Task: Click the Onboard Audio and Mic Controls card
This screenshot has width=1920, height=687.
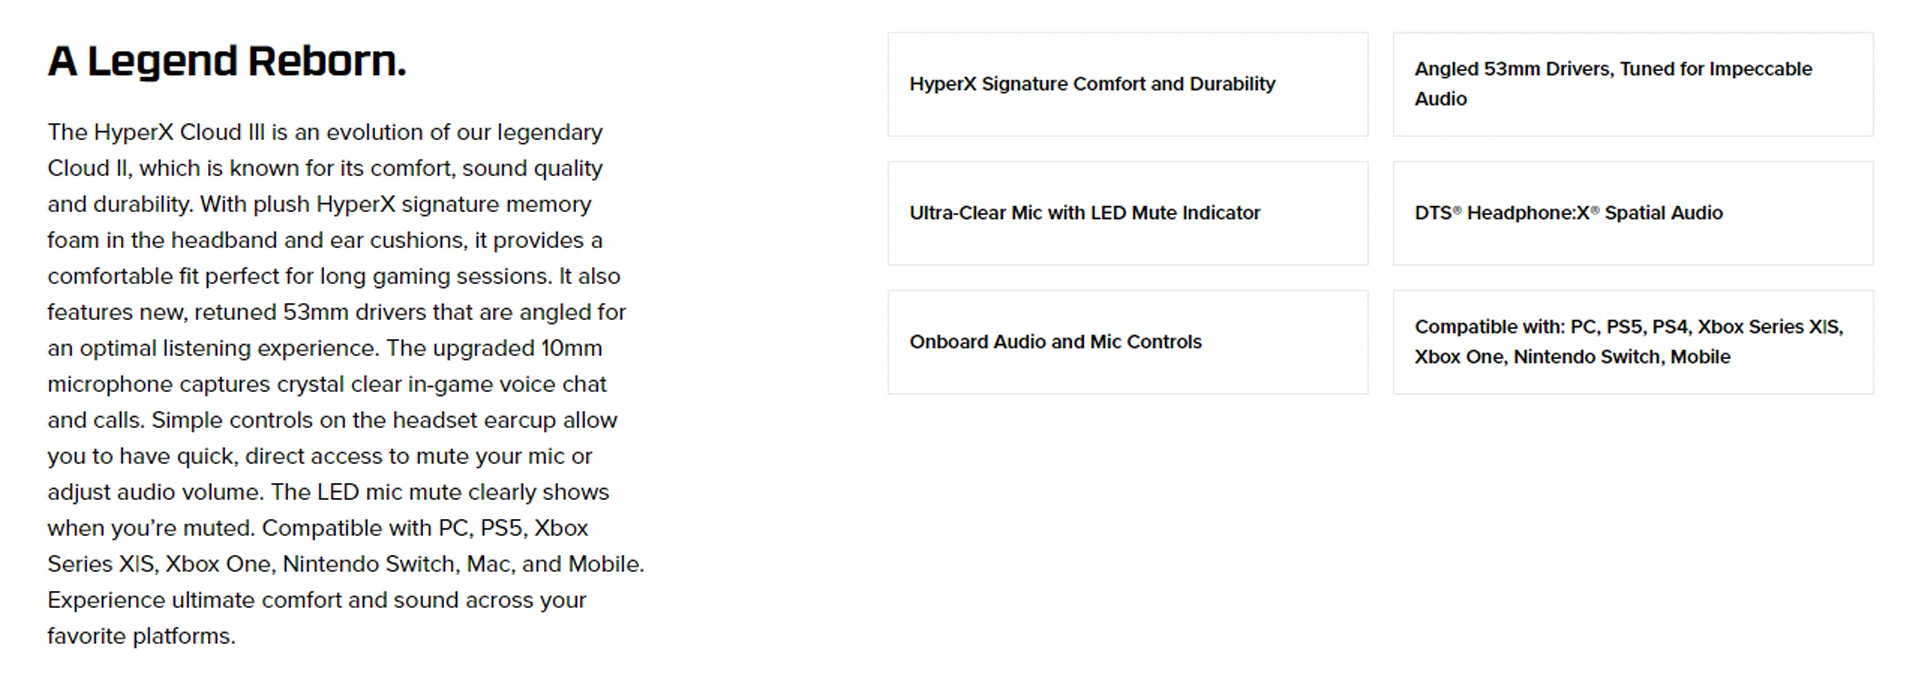Action: 1127,342
